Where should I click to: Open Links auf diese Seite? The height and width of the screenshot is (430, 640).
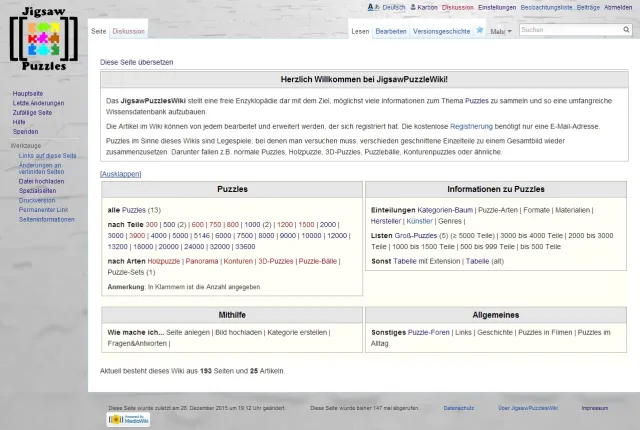coord(47,155)
